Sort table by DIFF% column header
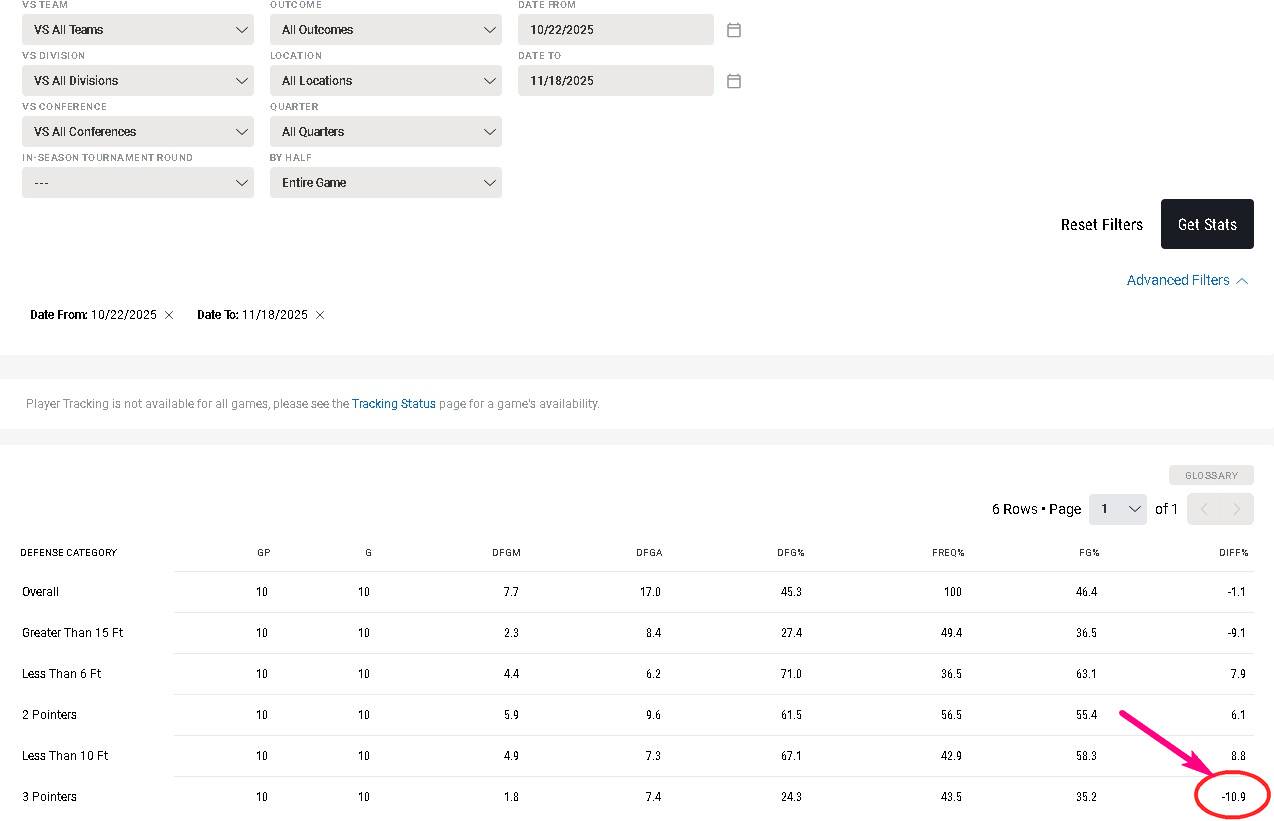1274x821 pixels. 1233,553
